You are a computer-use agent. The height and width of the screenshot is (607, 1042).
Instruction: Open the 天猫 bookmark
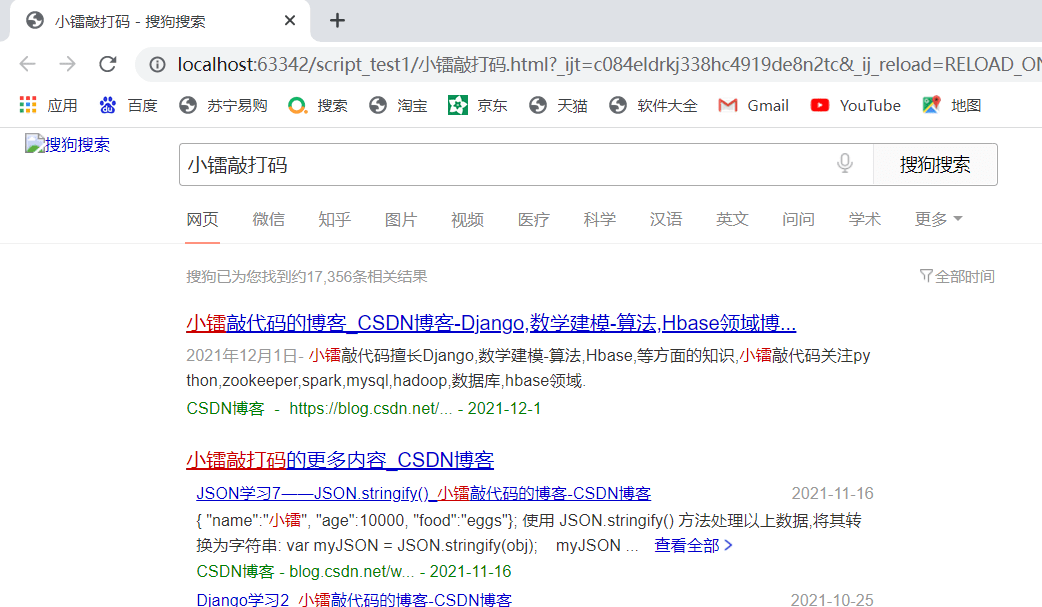(x=558, y=105)
